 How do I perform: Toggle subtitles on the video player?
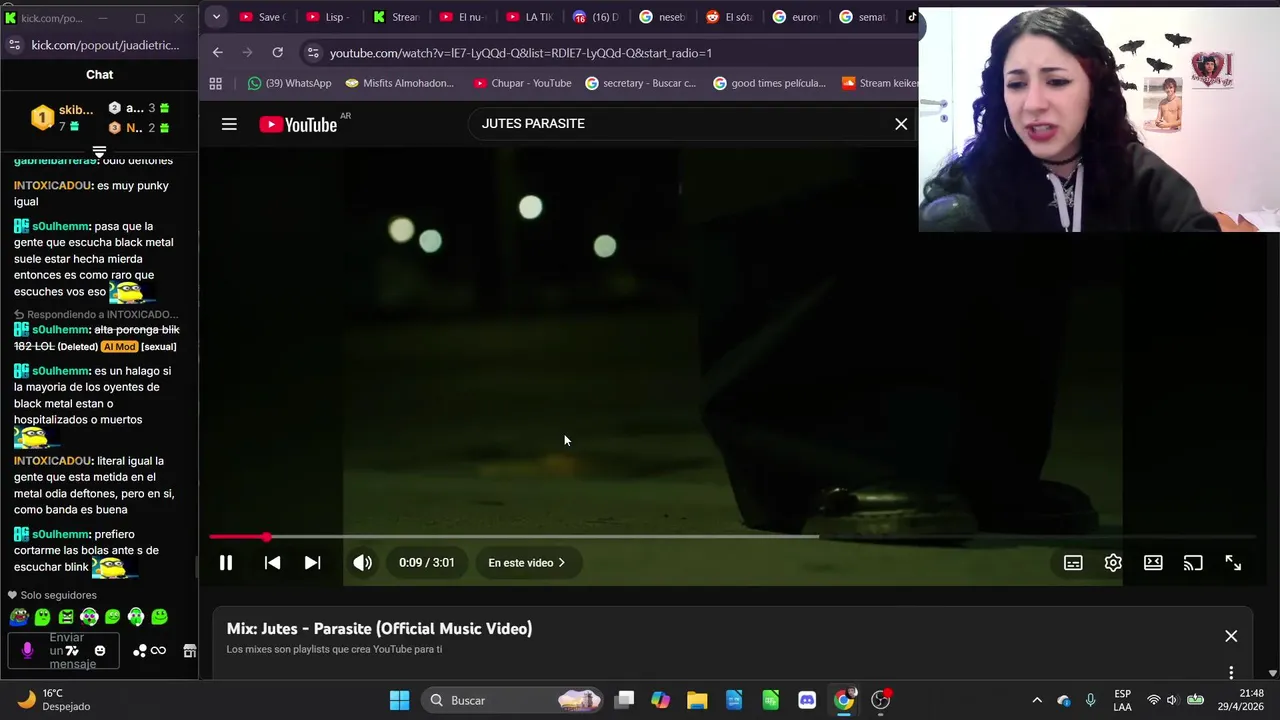1073,563
